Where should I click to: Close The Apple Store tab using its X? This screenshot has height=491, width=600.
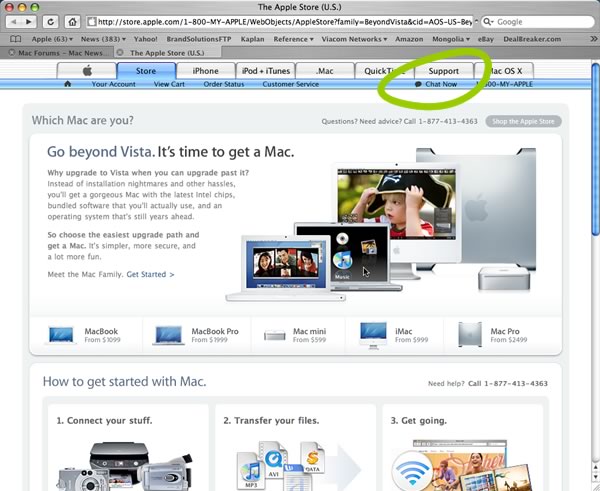tap(120, 52)
